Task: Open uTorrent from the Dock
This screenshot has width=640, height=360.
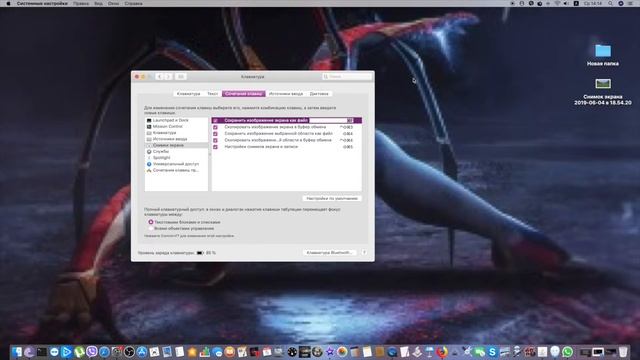Action: point(79,352)
